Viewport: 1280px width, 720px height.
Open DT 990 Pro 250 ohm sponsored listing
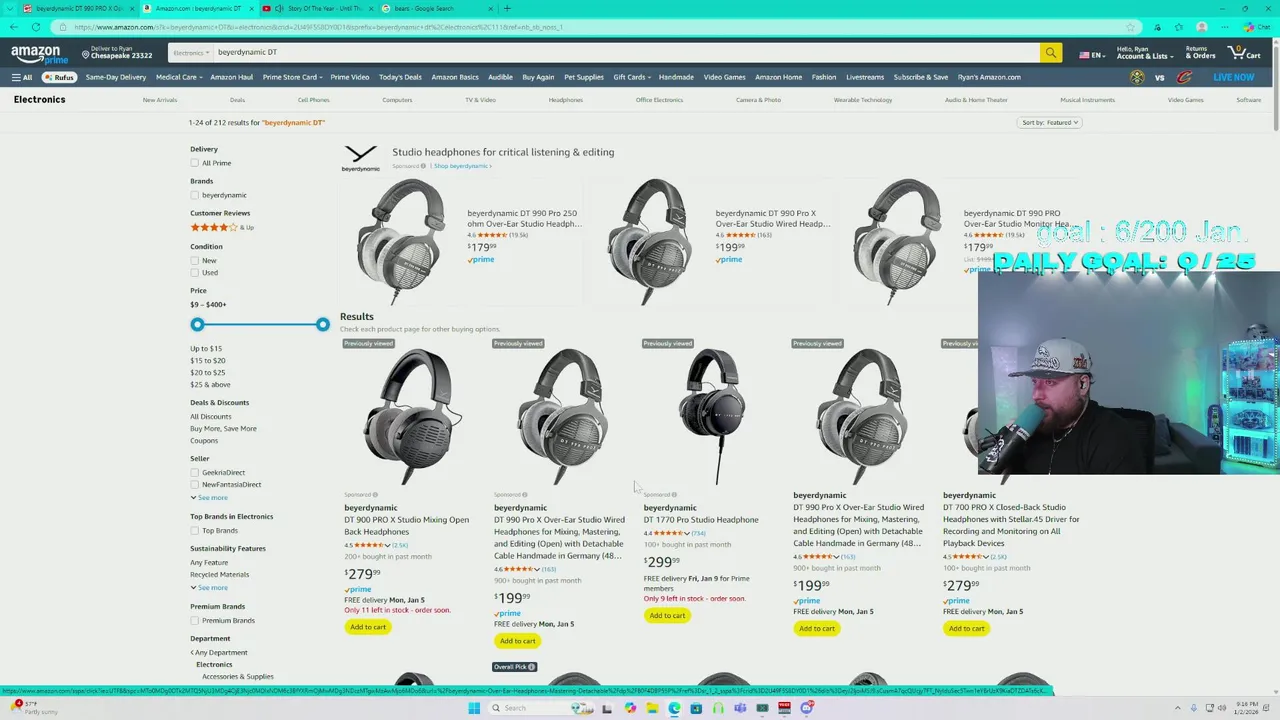523,218
